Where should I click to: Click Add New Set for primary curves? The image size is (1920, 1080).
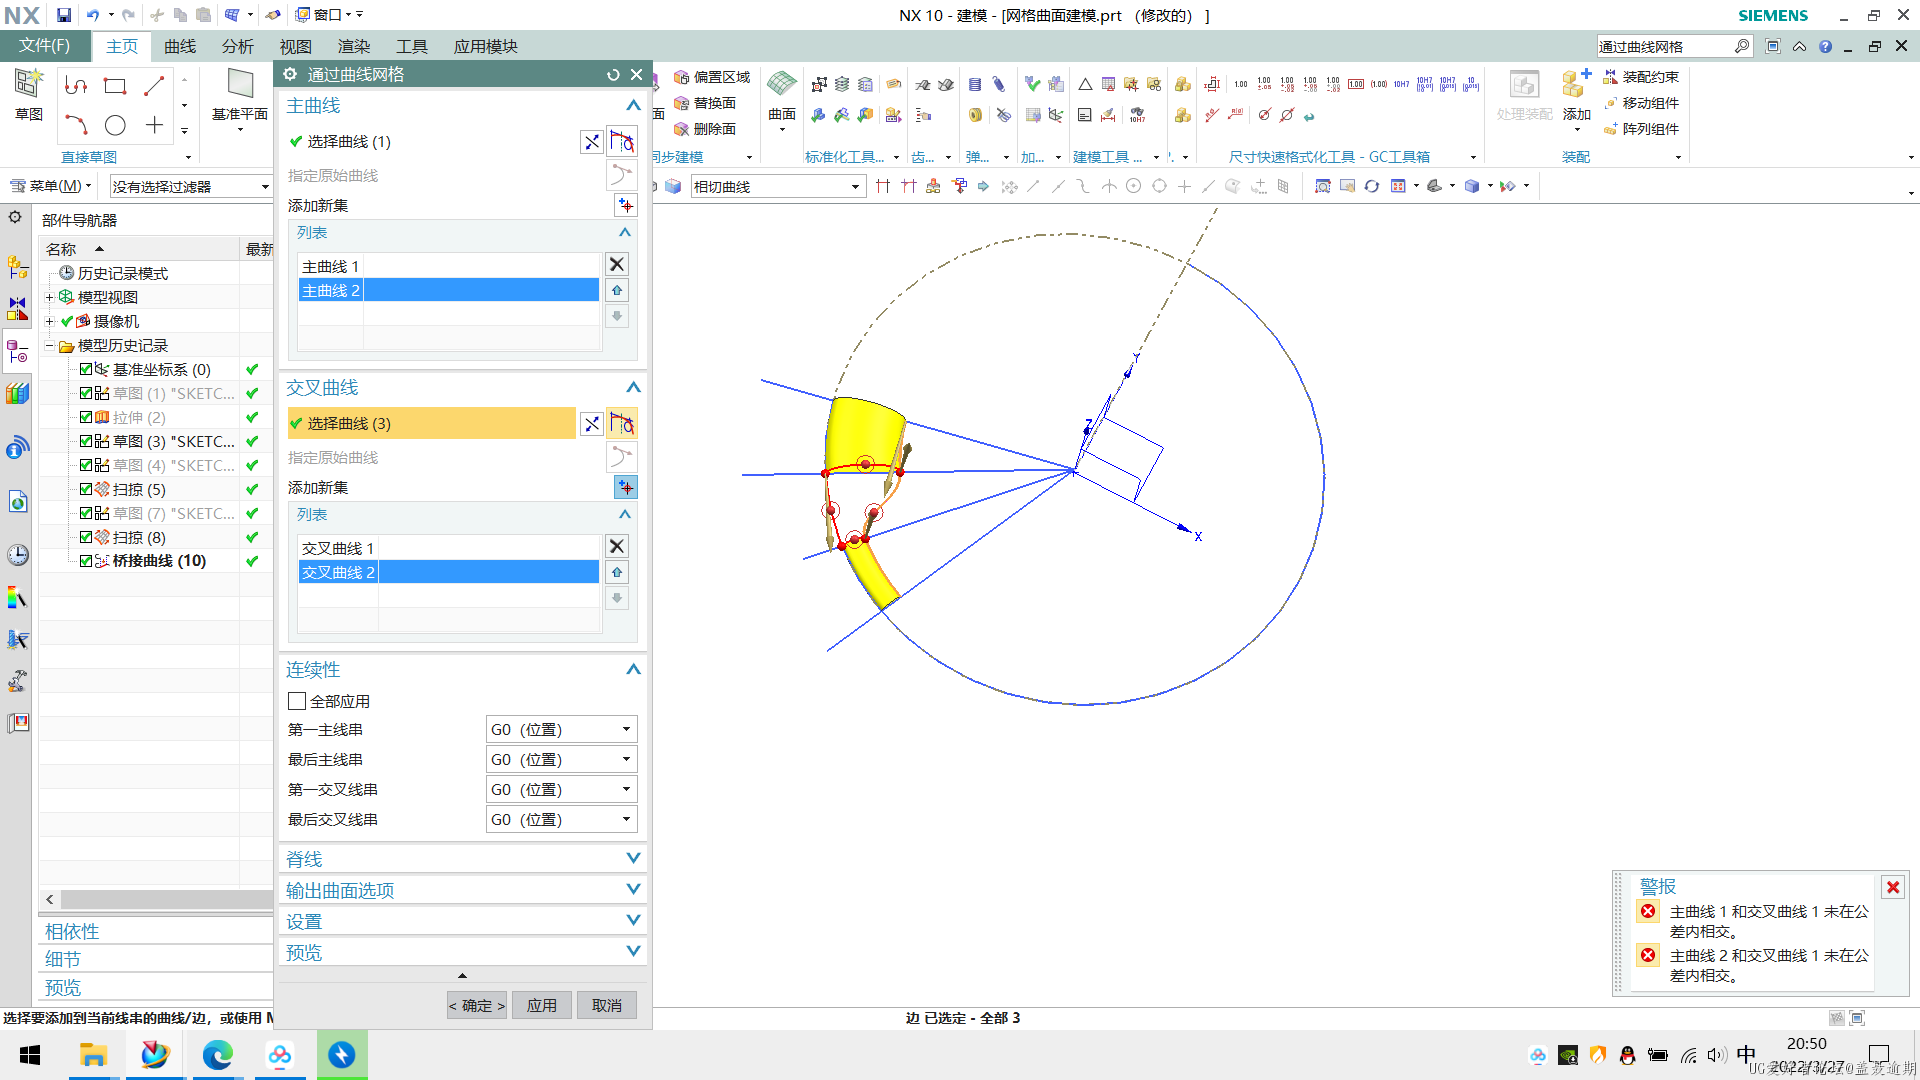click(625, 205)
